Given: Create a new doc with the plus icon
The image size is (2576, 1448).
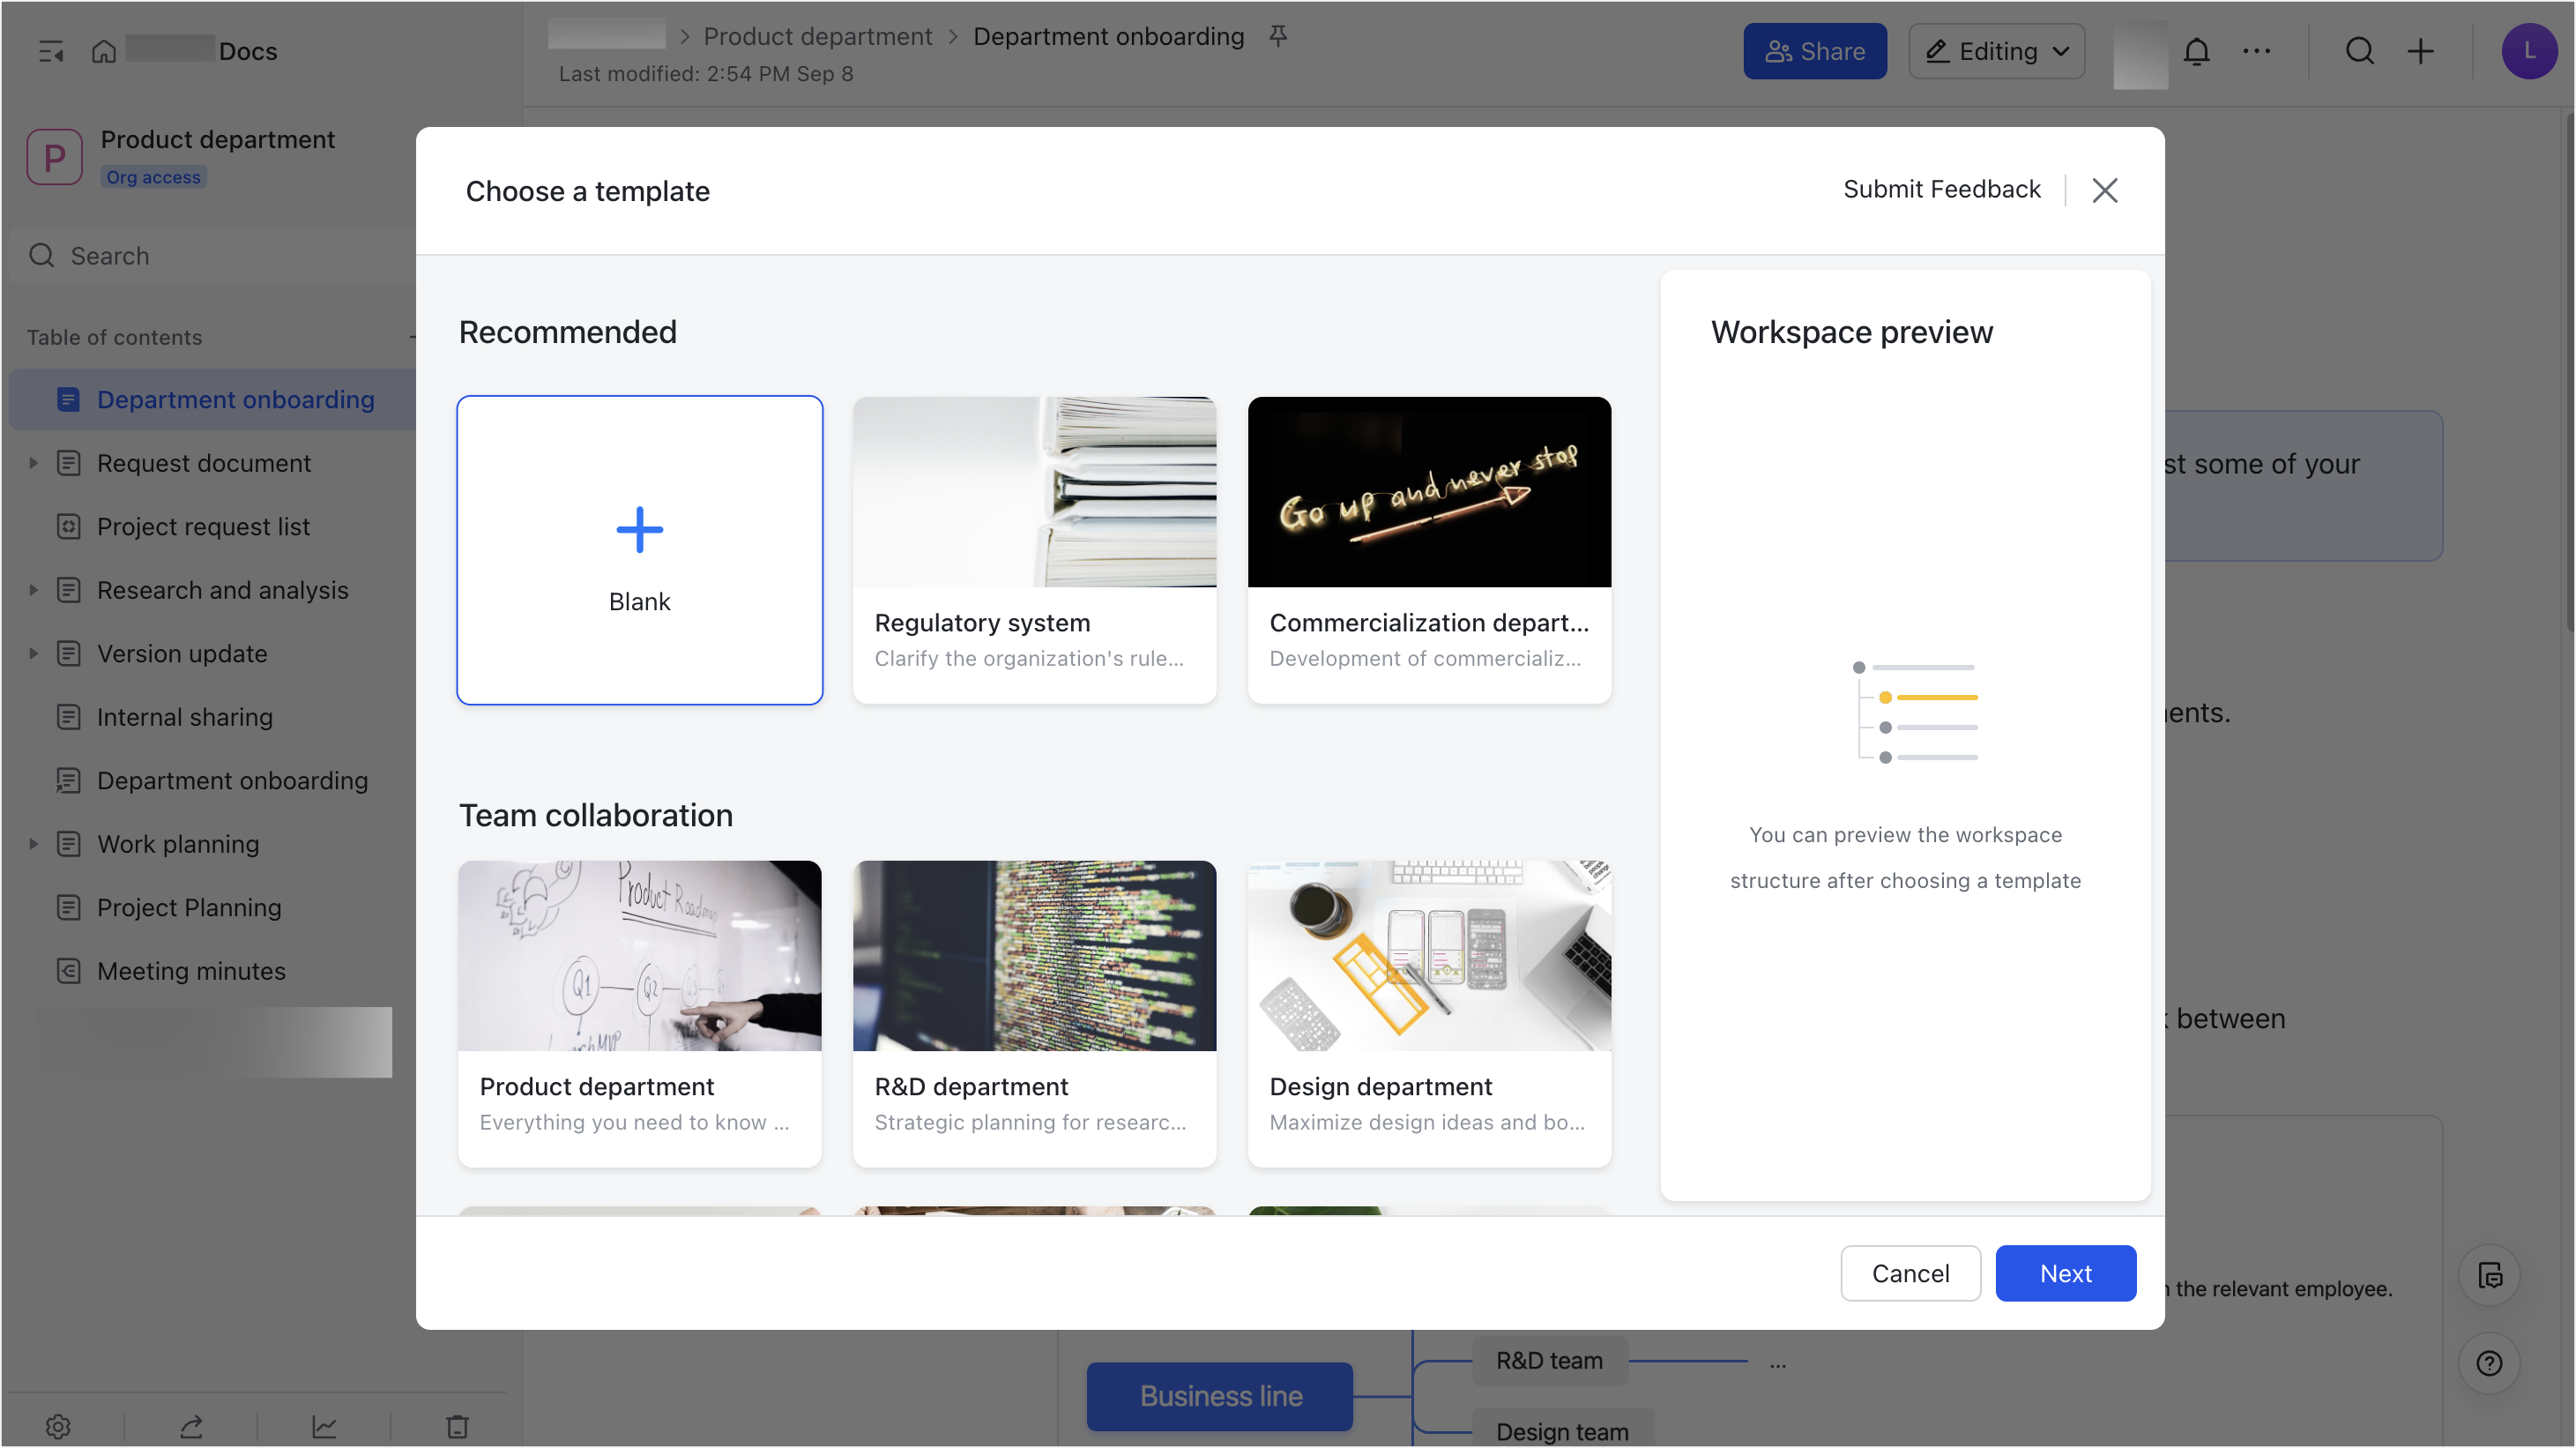Looking at the screenshot, I should click(2421, 51).
